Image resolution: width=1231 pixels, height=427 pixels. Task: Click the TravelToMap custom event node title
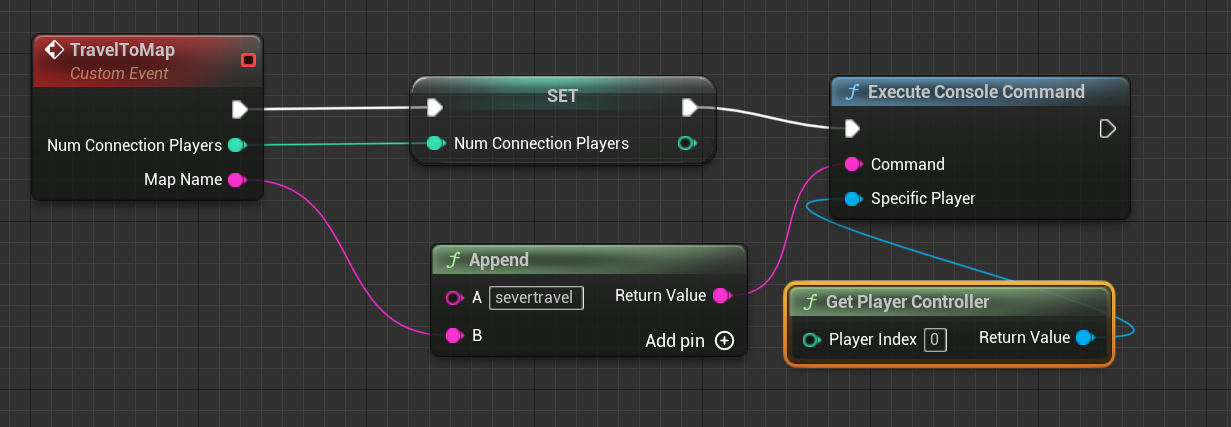coord(122,50)
